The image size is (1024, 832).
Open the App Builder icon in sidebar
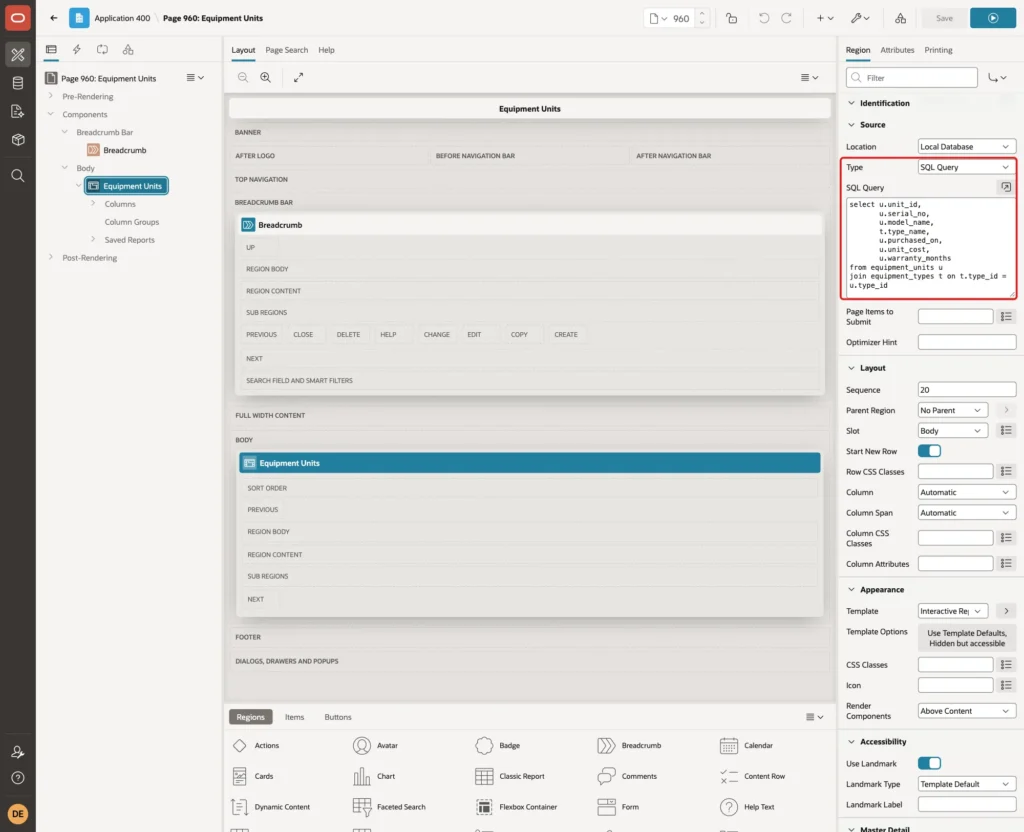click(18, 55)
